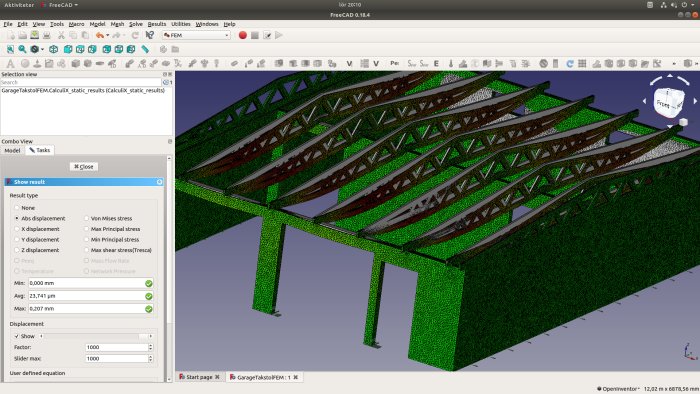
Task: Switch to the Model tab
Action: click(x=12, y=150)
